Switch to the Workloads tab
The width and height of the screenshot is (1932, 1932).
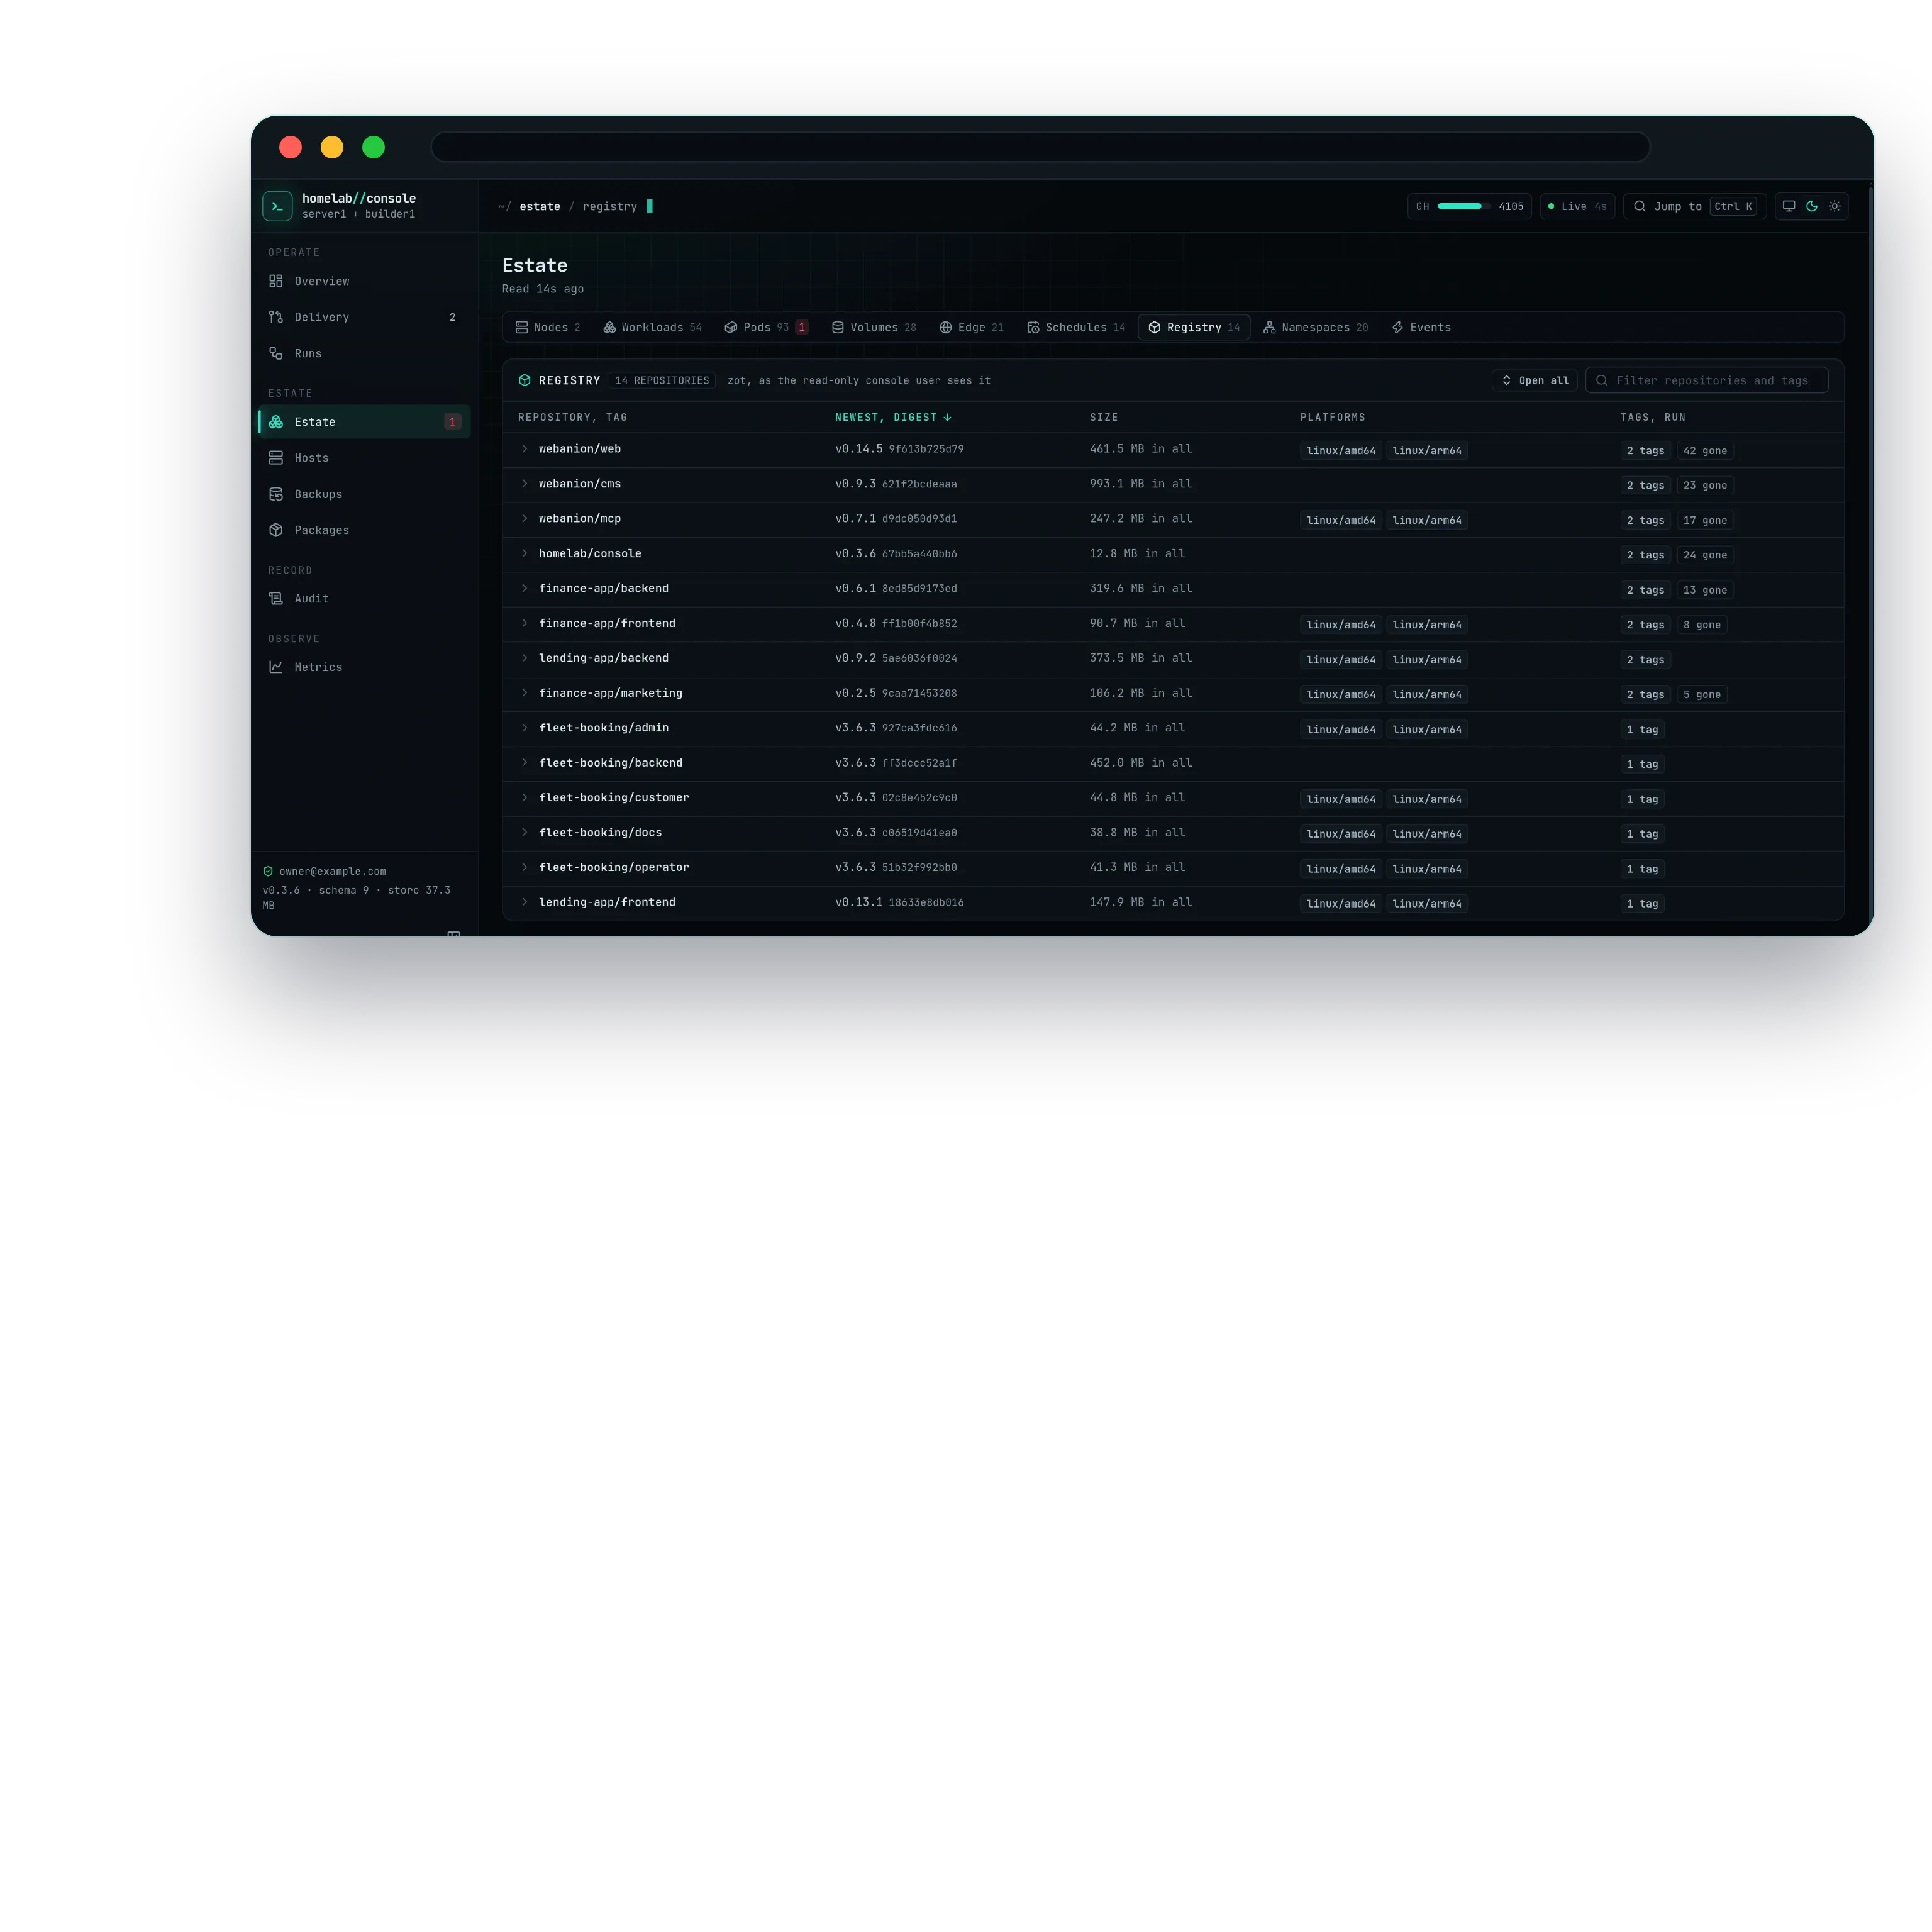pos(652,327)
